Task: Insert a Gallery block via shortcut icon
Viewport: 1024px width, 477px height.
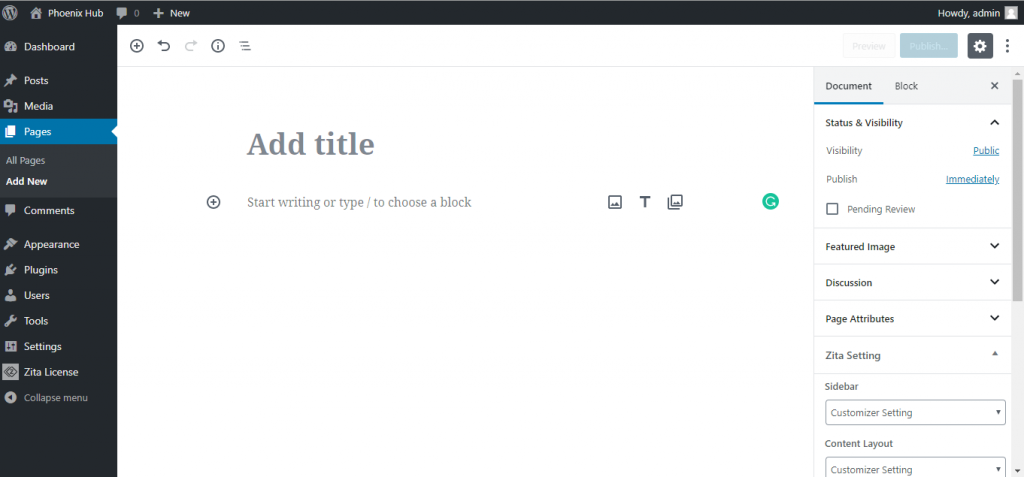Action: (x=675, y=202)
